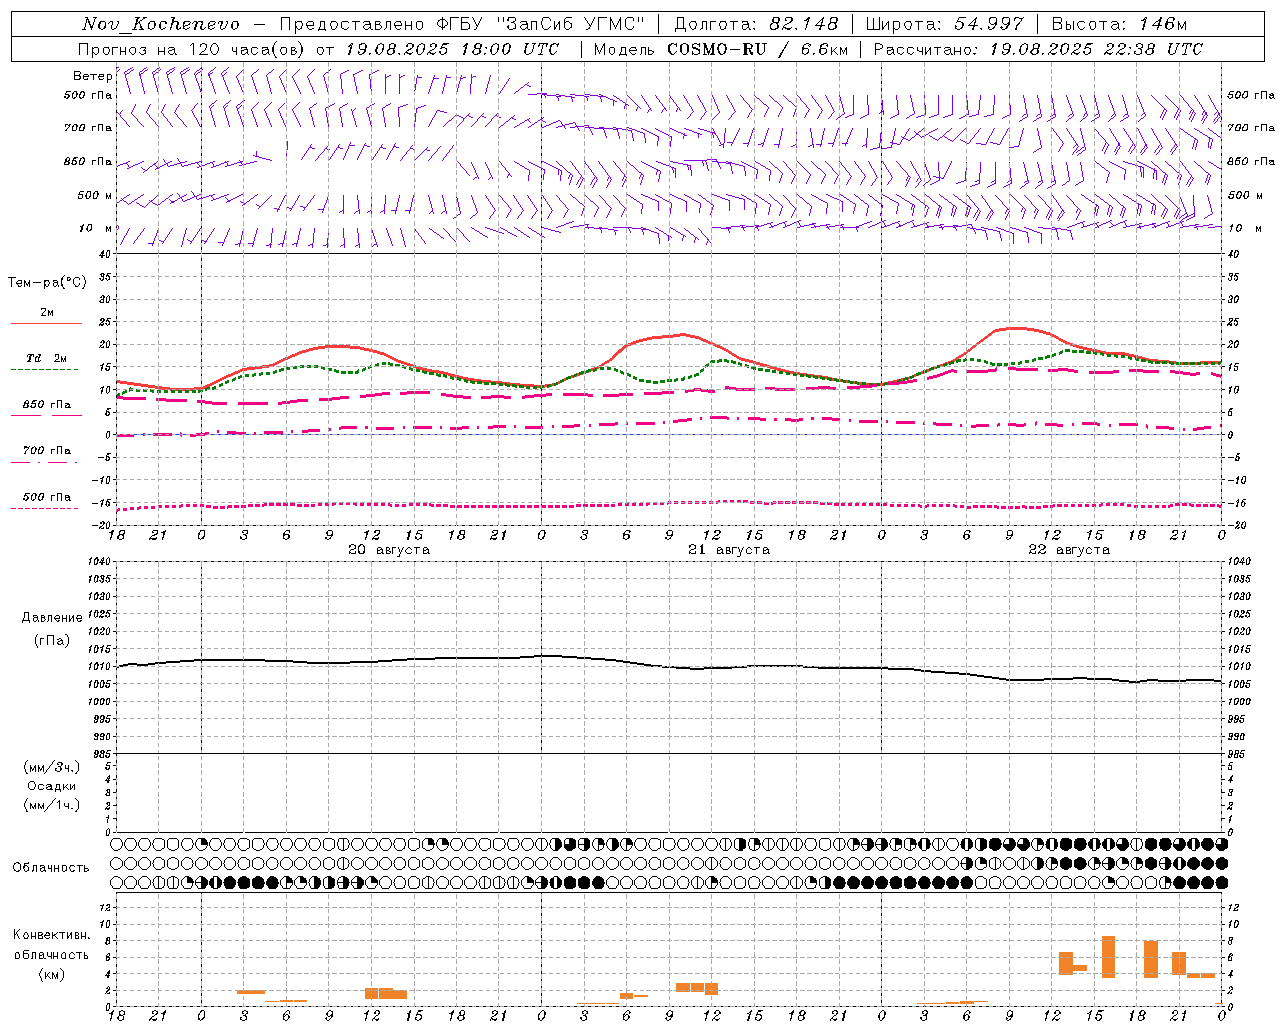The image size is (1280, 1024).
Task: Click the 850 гПа entry in the temperature legend
Action: coord(47,404)
